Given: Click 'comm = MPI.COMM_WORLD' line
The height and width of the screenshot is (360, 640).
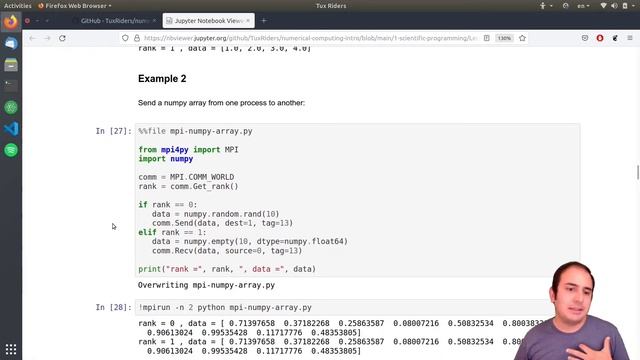Looking at the screenshot, I should point(186,177).
